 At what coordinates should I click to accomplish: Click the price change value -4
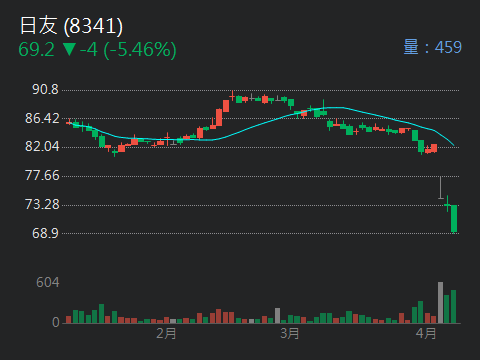[89, 50]
